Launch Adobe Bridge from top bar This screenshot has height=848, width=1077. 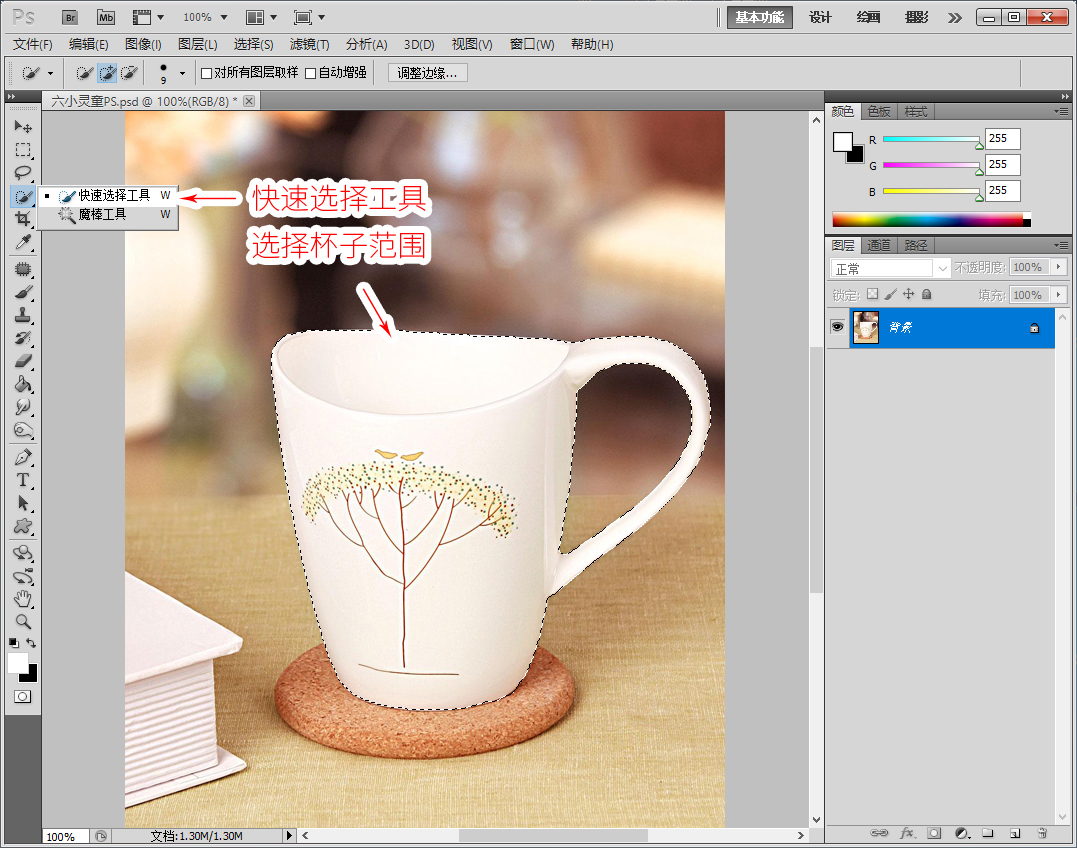pyautogui.click(x=70, y=18)
